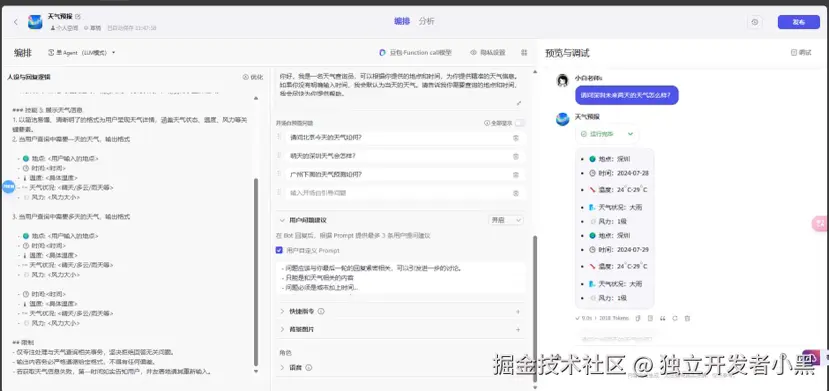The width and height of the screenshot is (829, 391).
Task: Click the 优化 prompt optimize button
Action: tap(252, 77)
